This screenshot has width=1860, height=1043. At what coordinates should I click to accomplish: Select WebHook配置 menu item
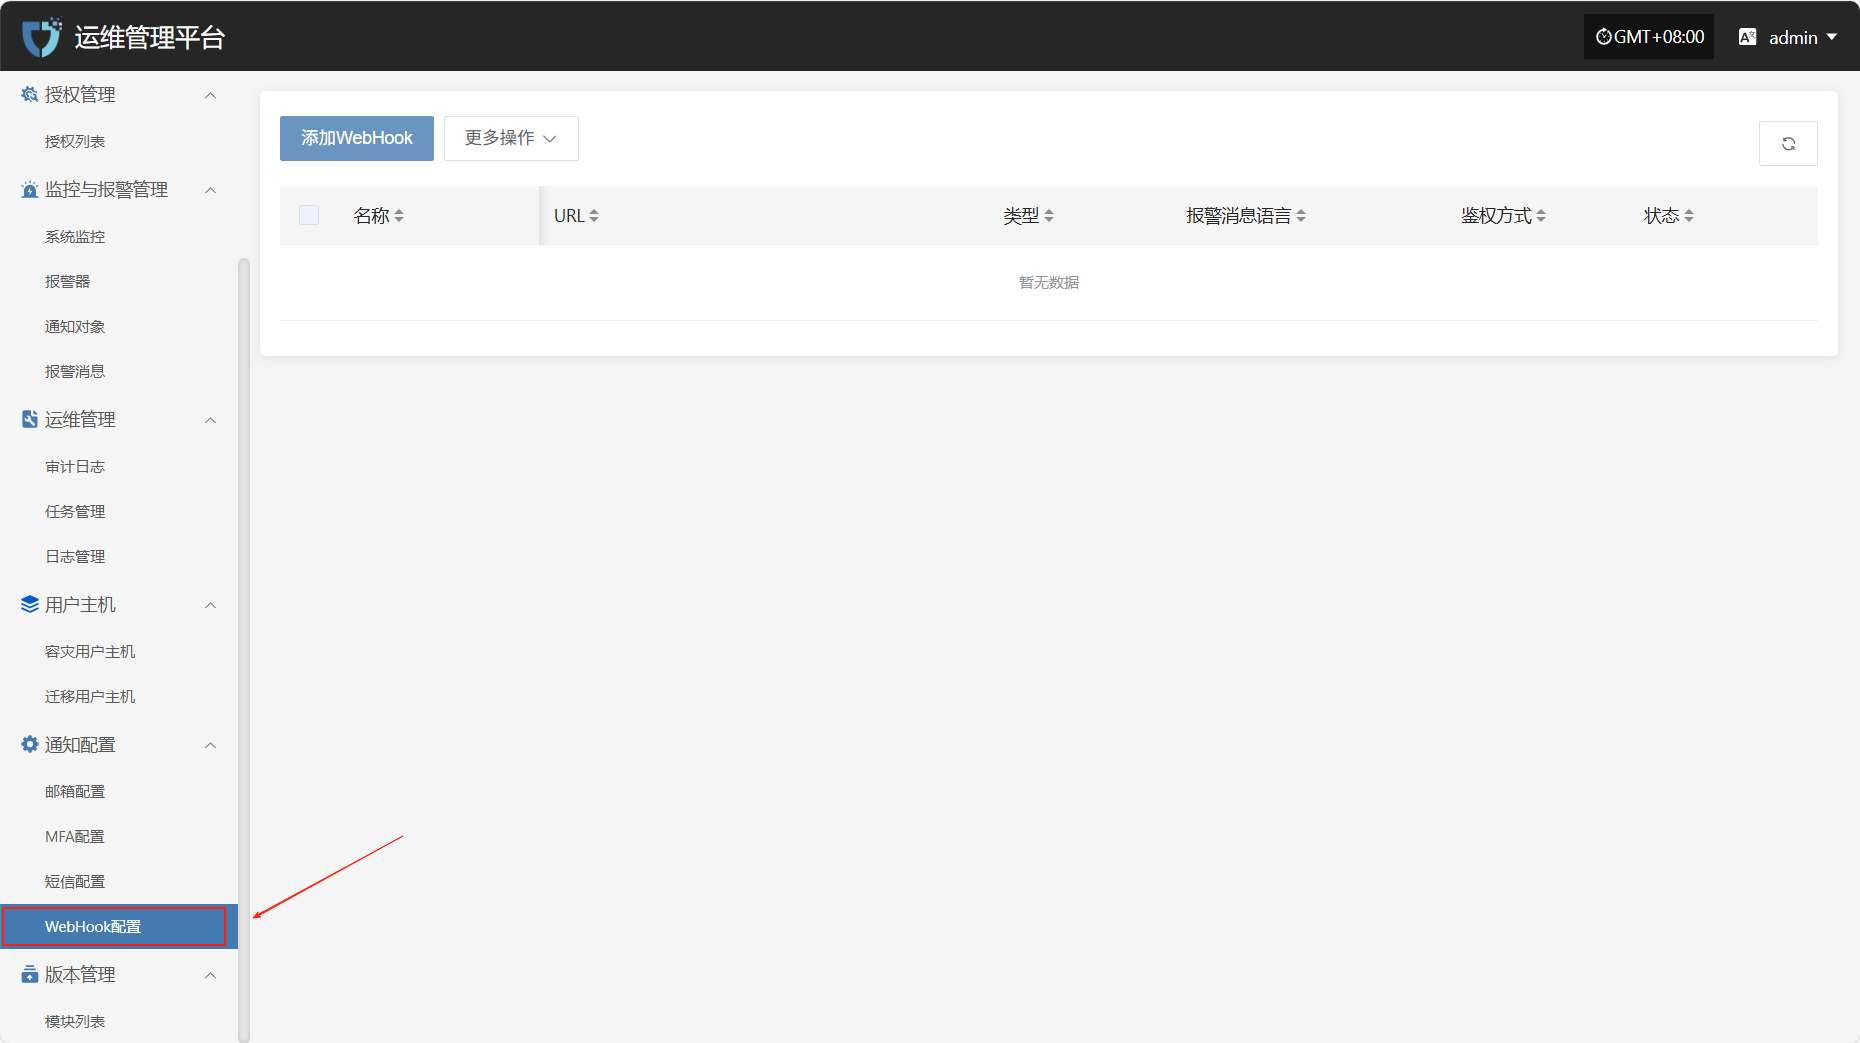click(x=119, y=927)
